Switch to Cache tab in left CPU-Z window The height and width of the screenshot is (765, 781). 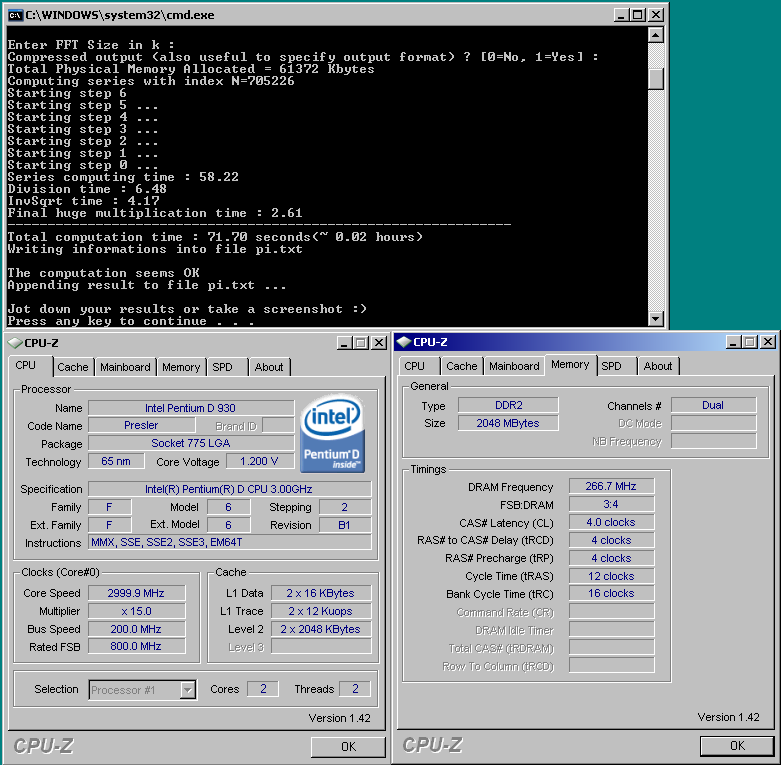(73, 367)
